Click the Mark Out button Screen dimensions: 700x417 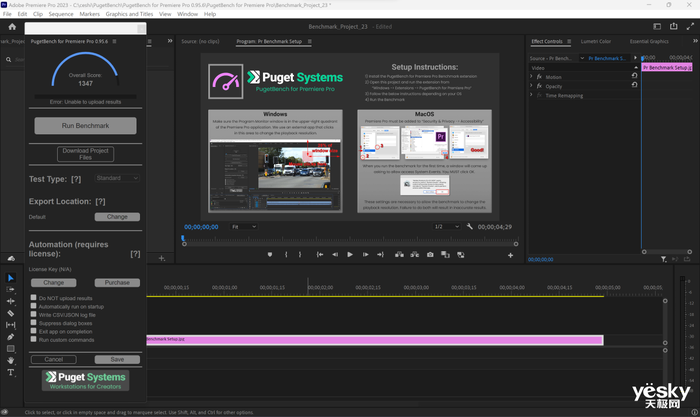pos(300,254)
